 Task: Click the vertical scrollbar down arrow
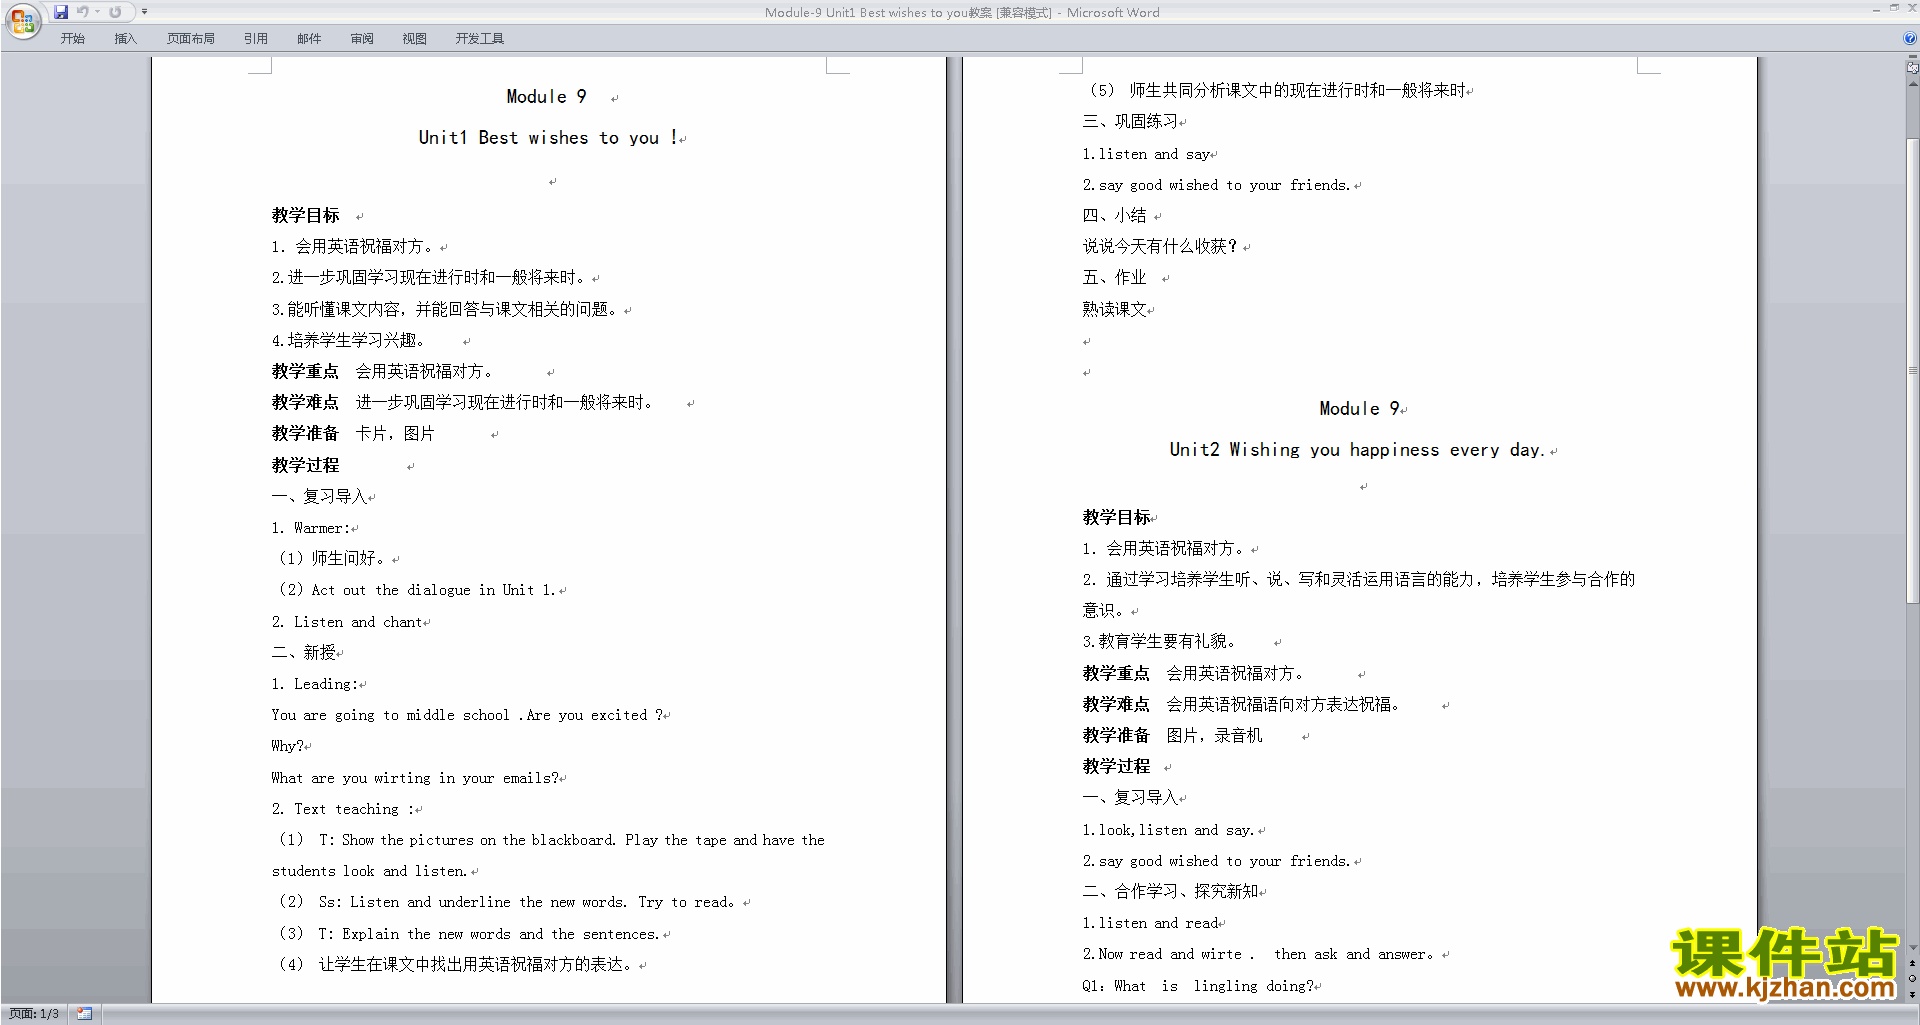pos(1912,947)
